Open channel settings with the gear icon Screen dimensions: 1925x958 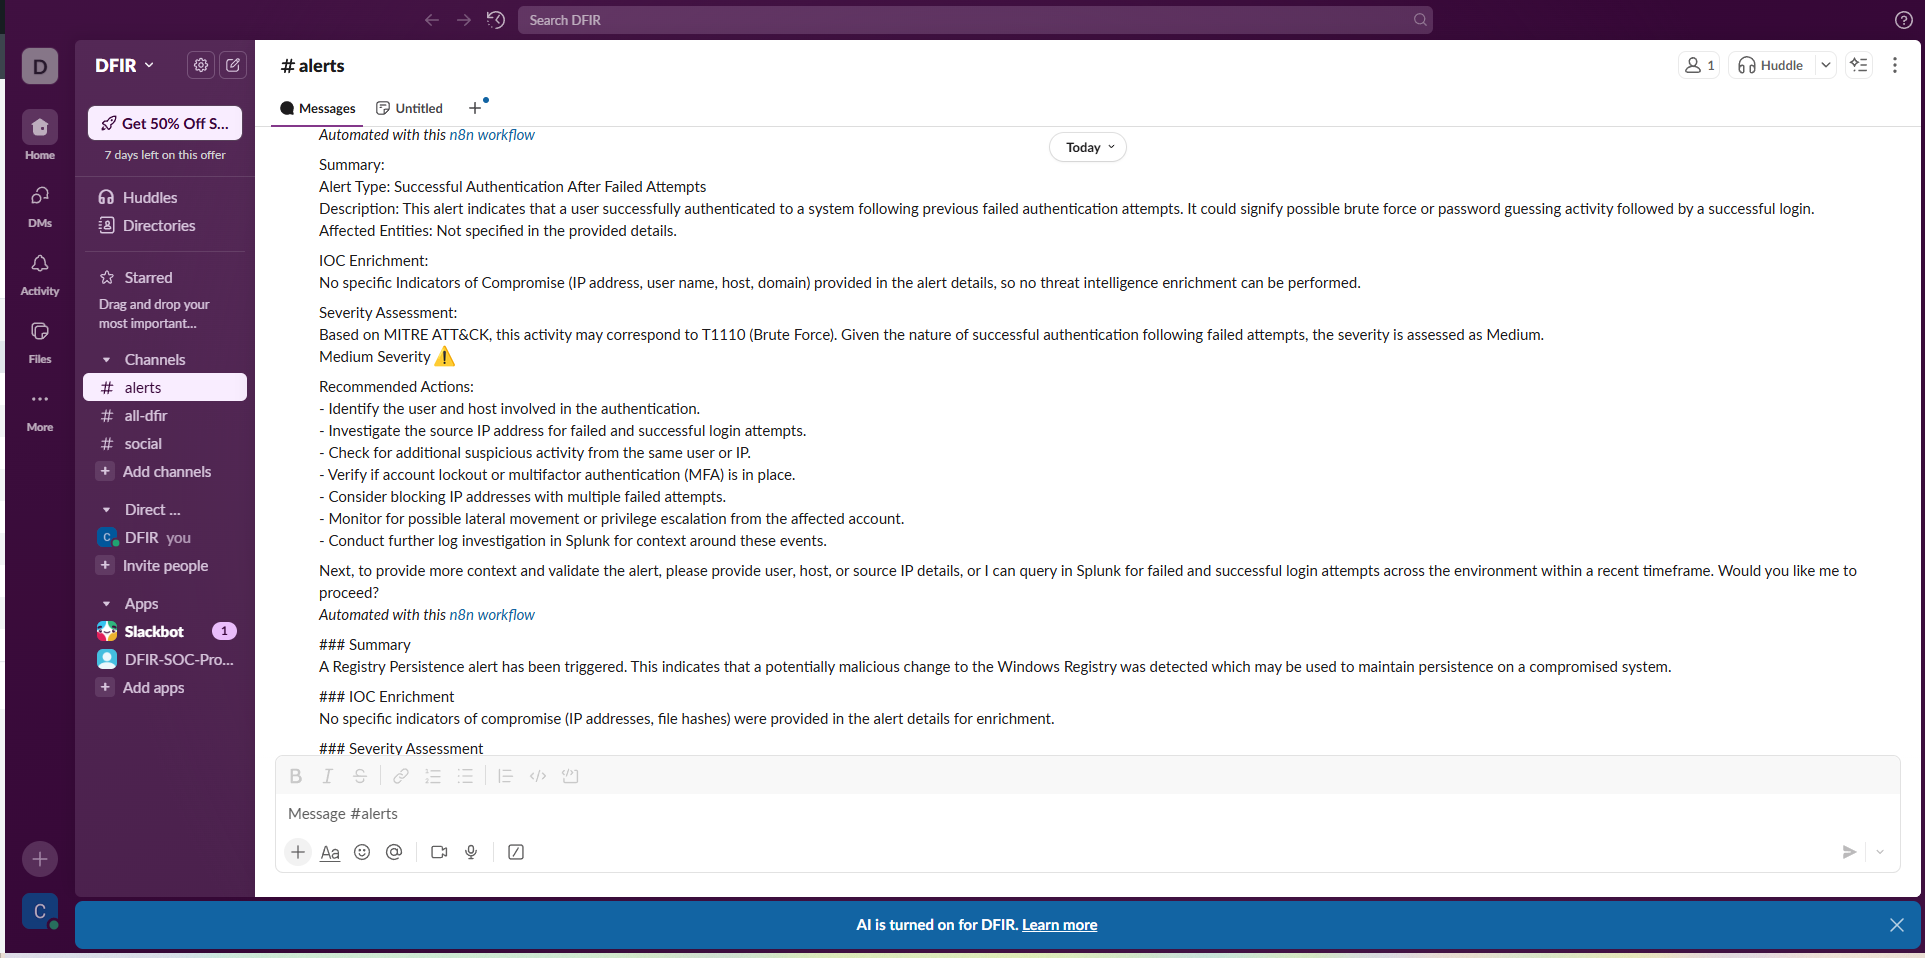[x=200, y=65]
